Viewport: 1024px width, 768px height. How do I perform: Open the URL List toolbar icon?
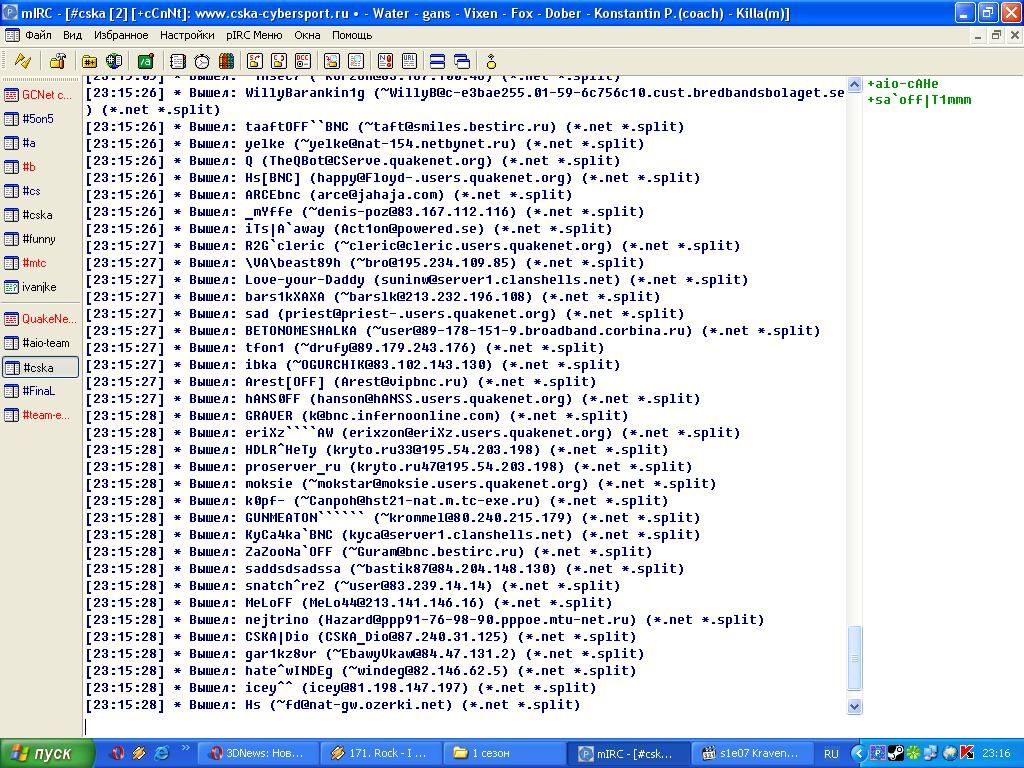pyautogui.click(x=409, y=61)
